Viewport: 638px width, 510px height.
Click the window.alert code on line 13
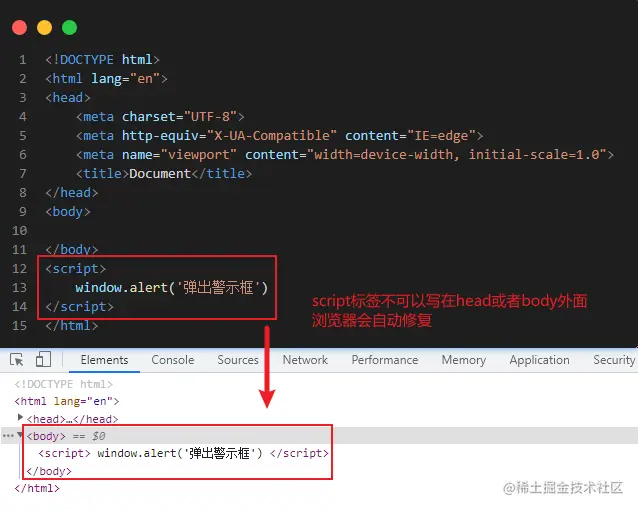pos(171,288)
